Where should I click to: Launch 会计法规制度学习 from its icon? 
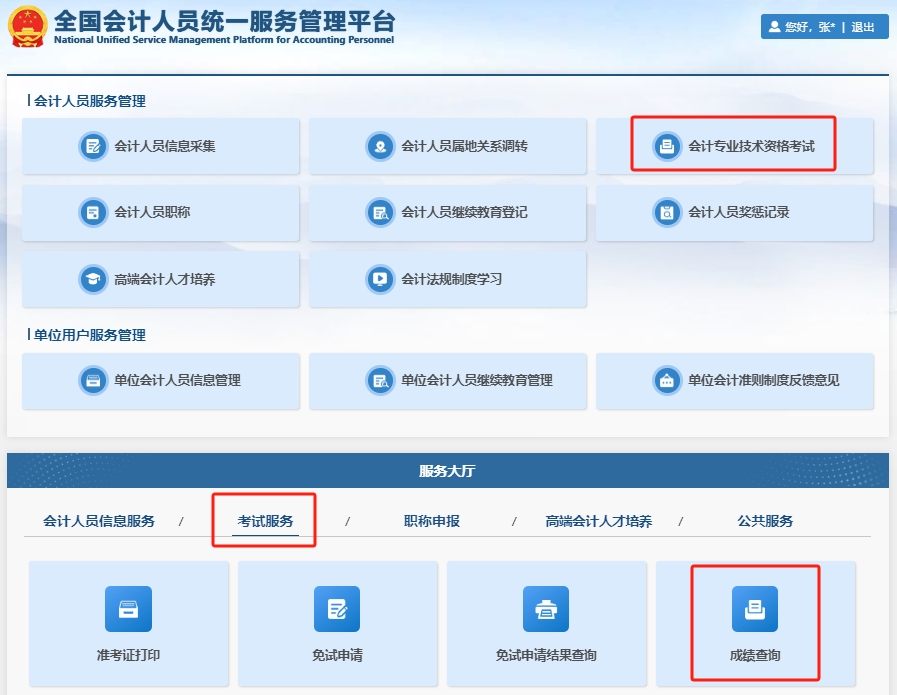(447, 279)
